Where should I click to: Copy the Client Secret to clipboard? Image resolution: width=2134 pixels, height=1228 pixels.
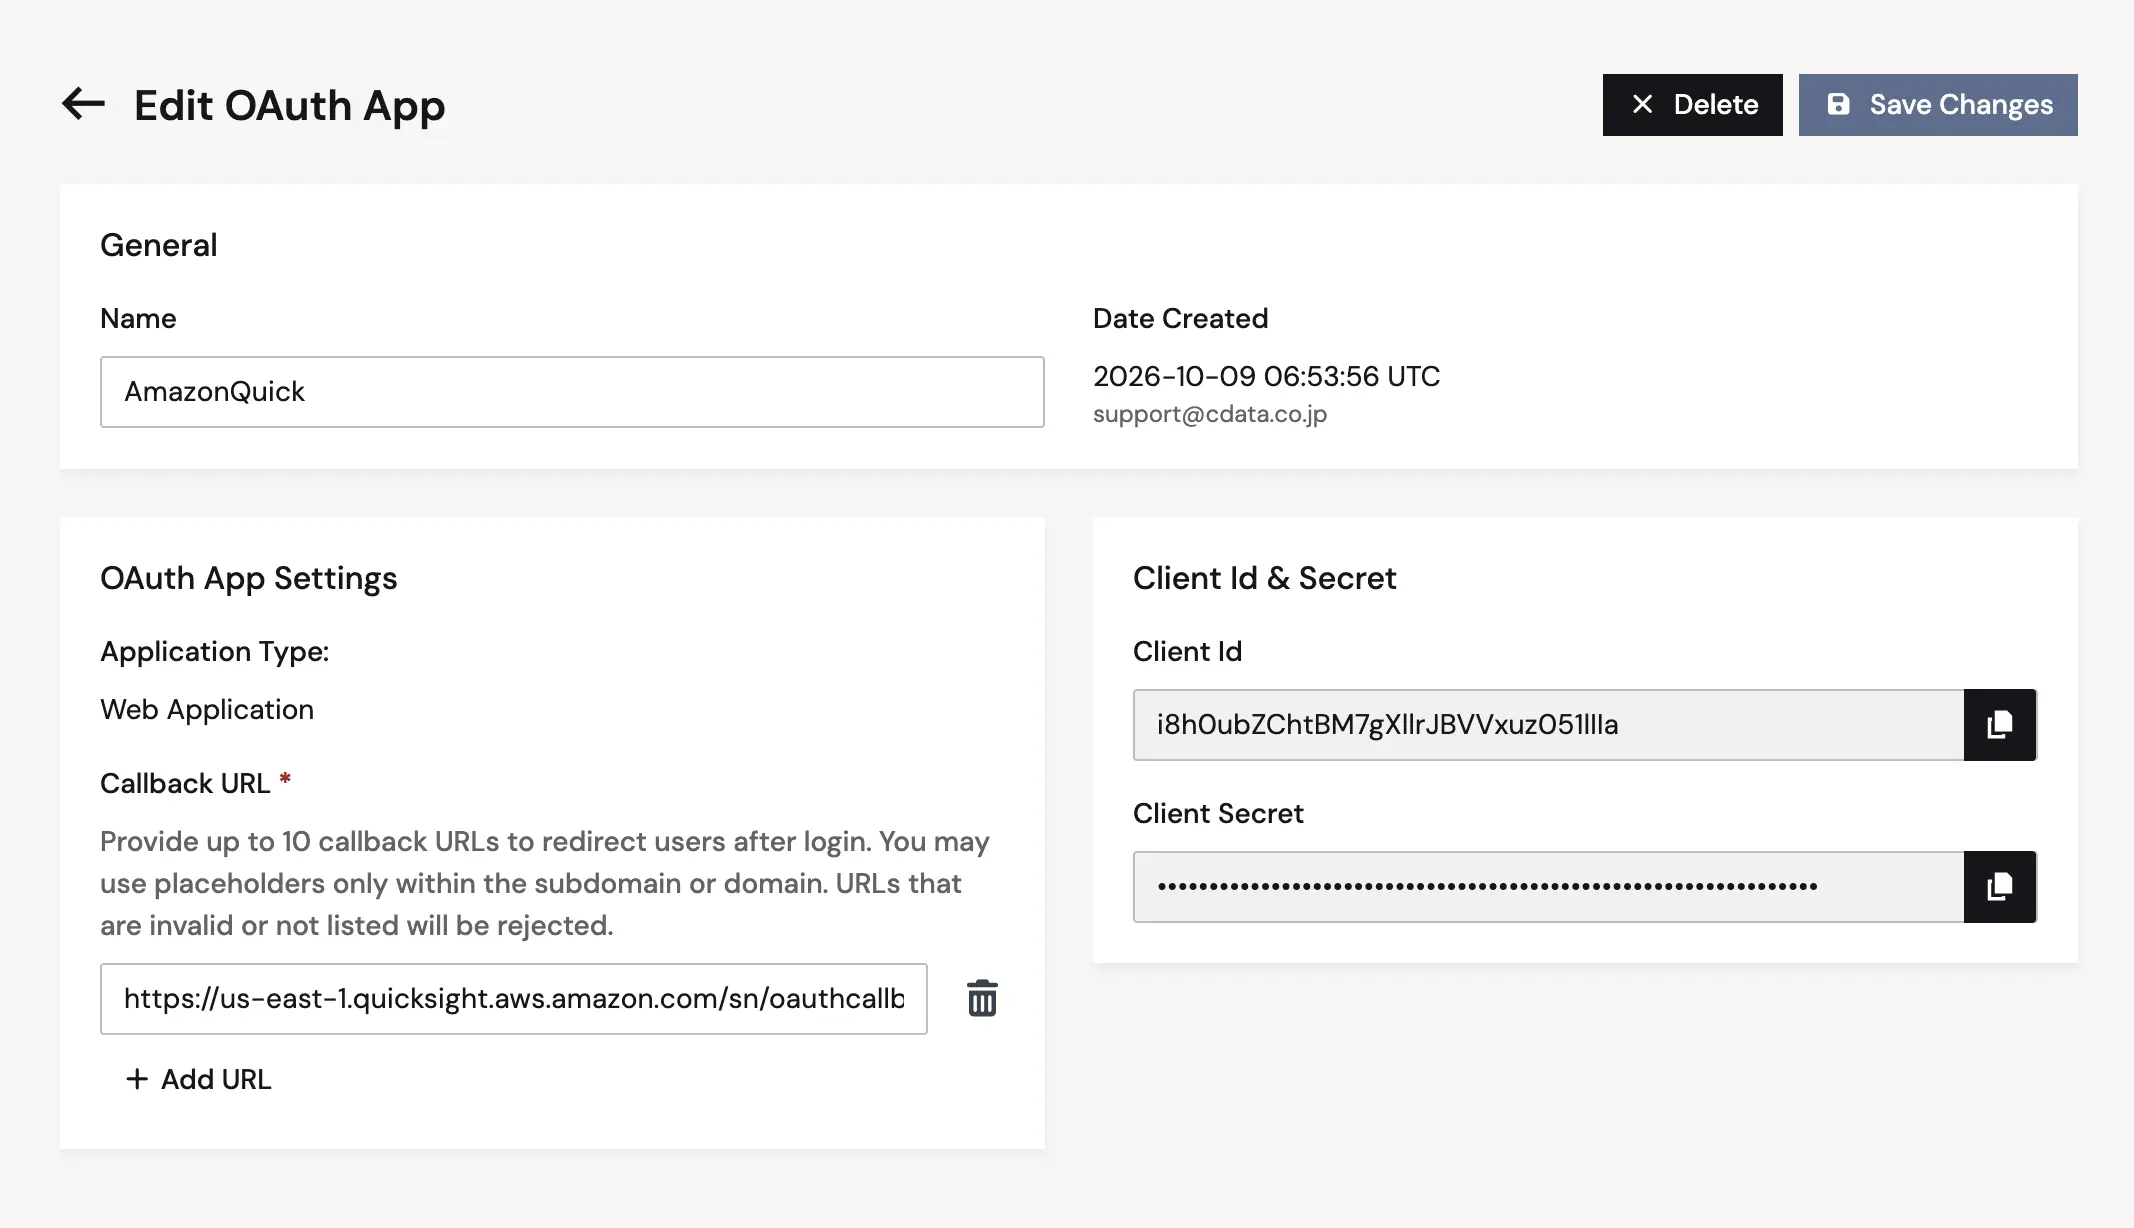click(2000, 887)
